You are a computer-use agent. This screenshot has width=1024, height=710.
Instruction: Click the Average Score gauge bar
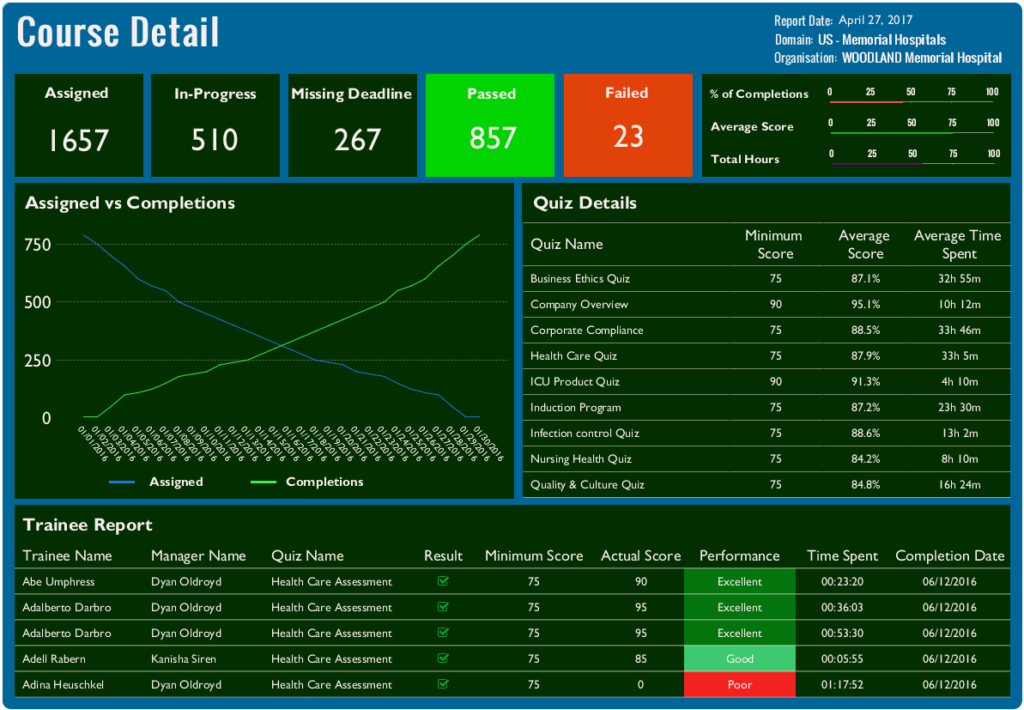[912, 133]
